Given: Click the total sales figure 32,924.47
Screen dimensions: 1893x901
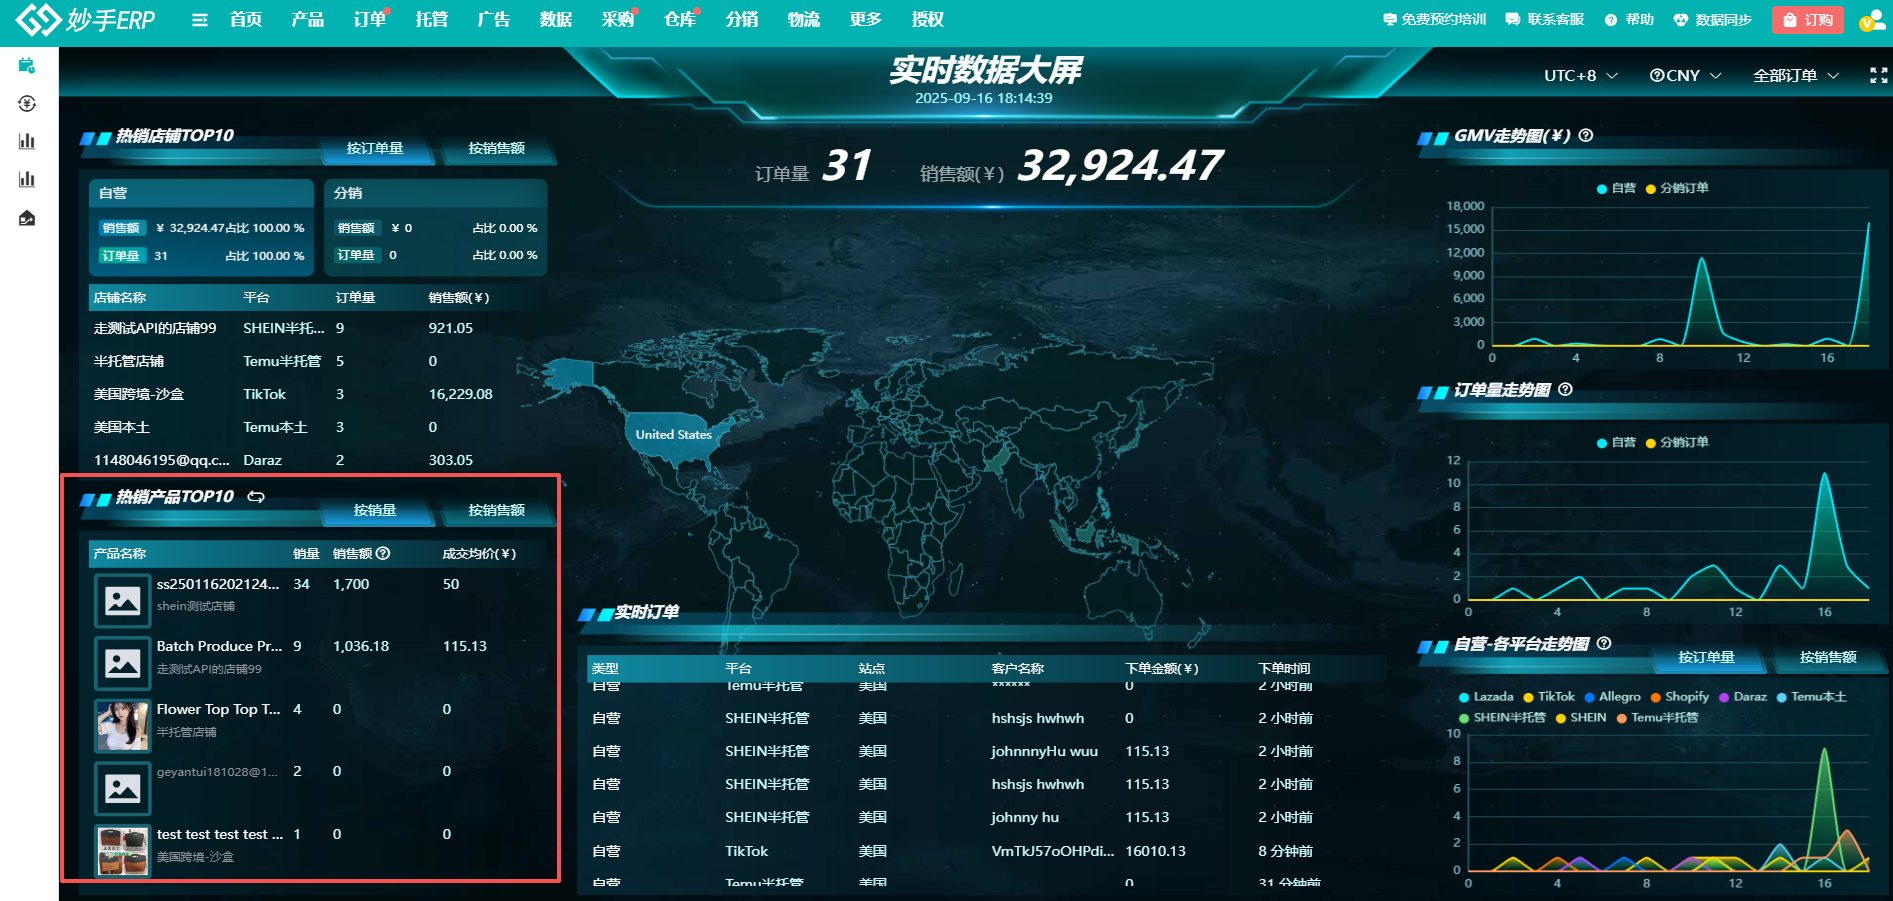Looking at the screenshot, I should 1120,166.
